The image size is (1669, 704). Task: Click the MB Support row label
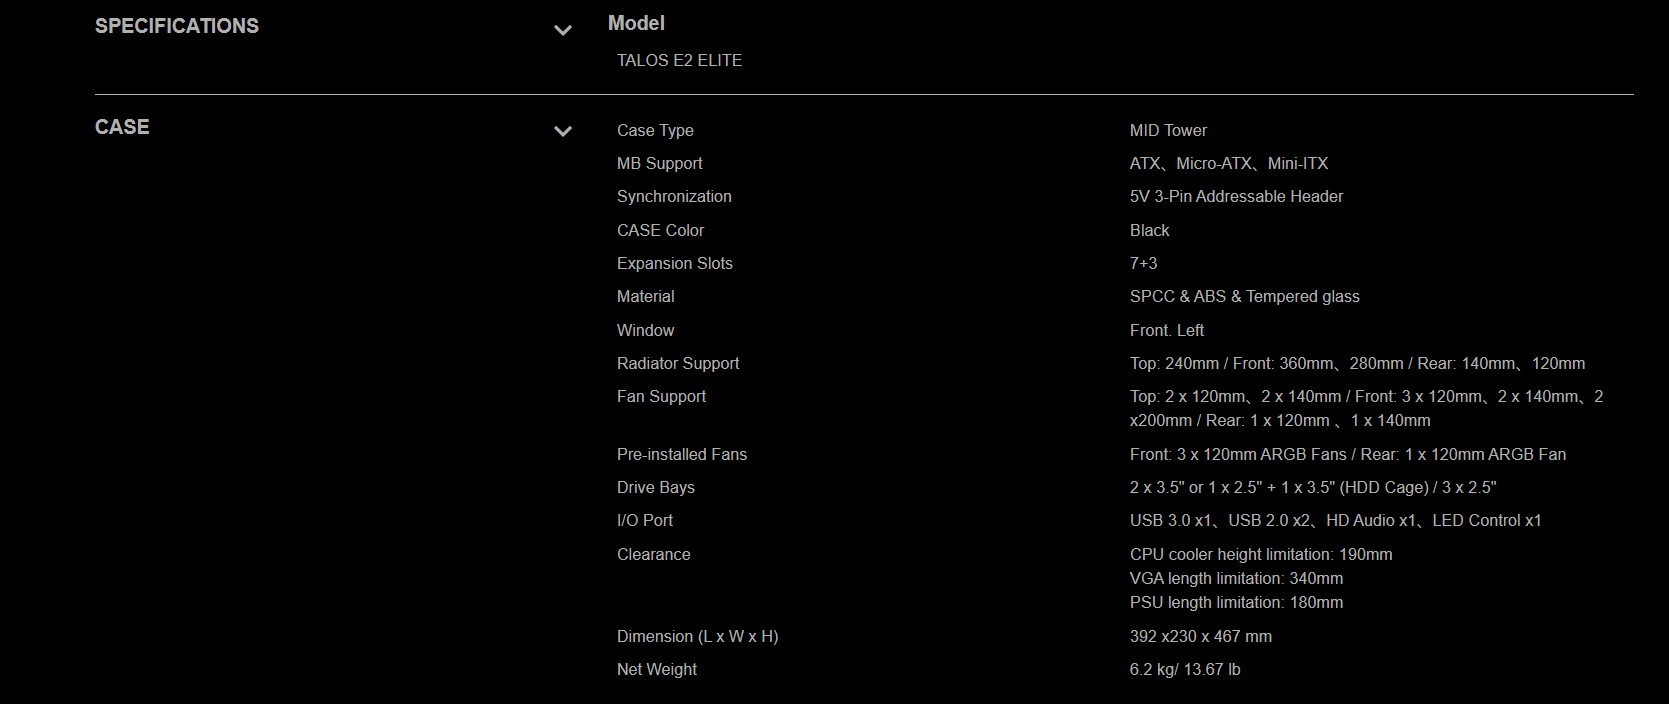pyautogui.click(x=659, y=163)
